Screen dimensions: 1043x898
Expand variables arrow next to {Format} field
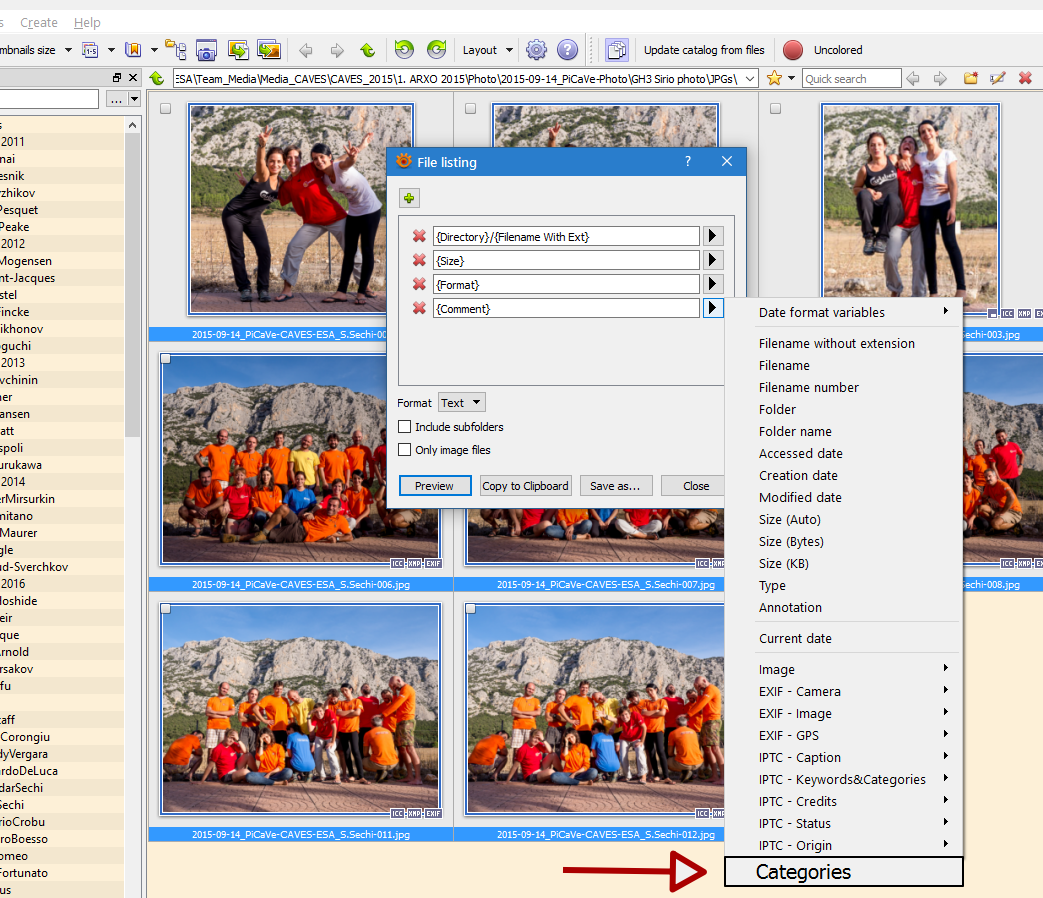(x=712, y=284)
